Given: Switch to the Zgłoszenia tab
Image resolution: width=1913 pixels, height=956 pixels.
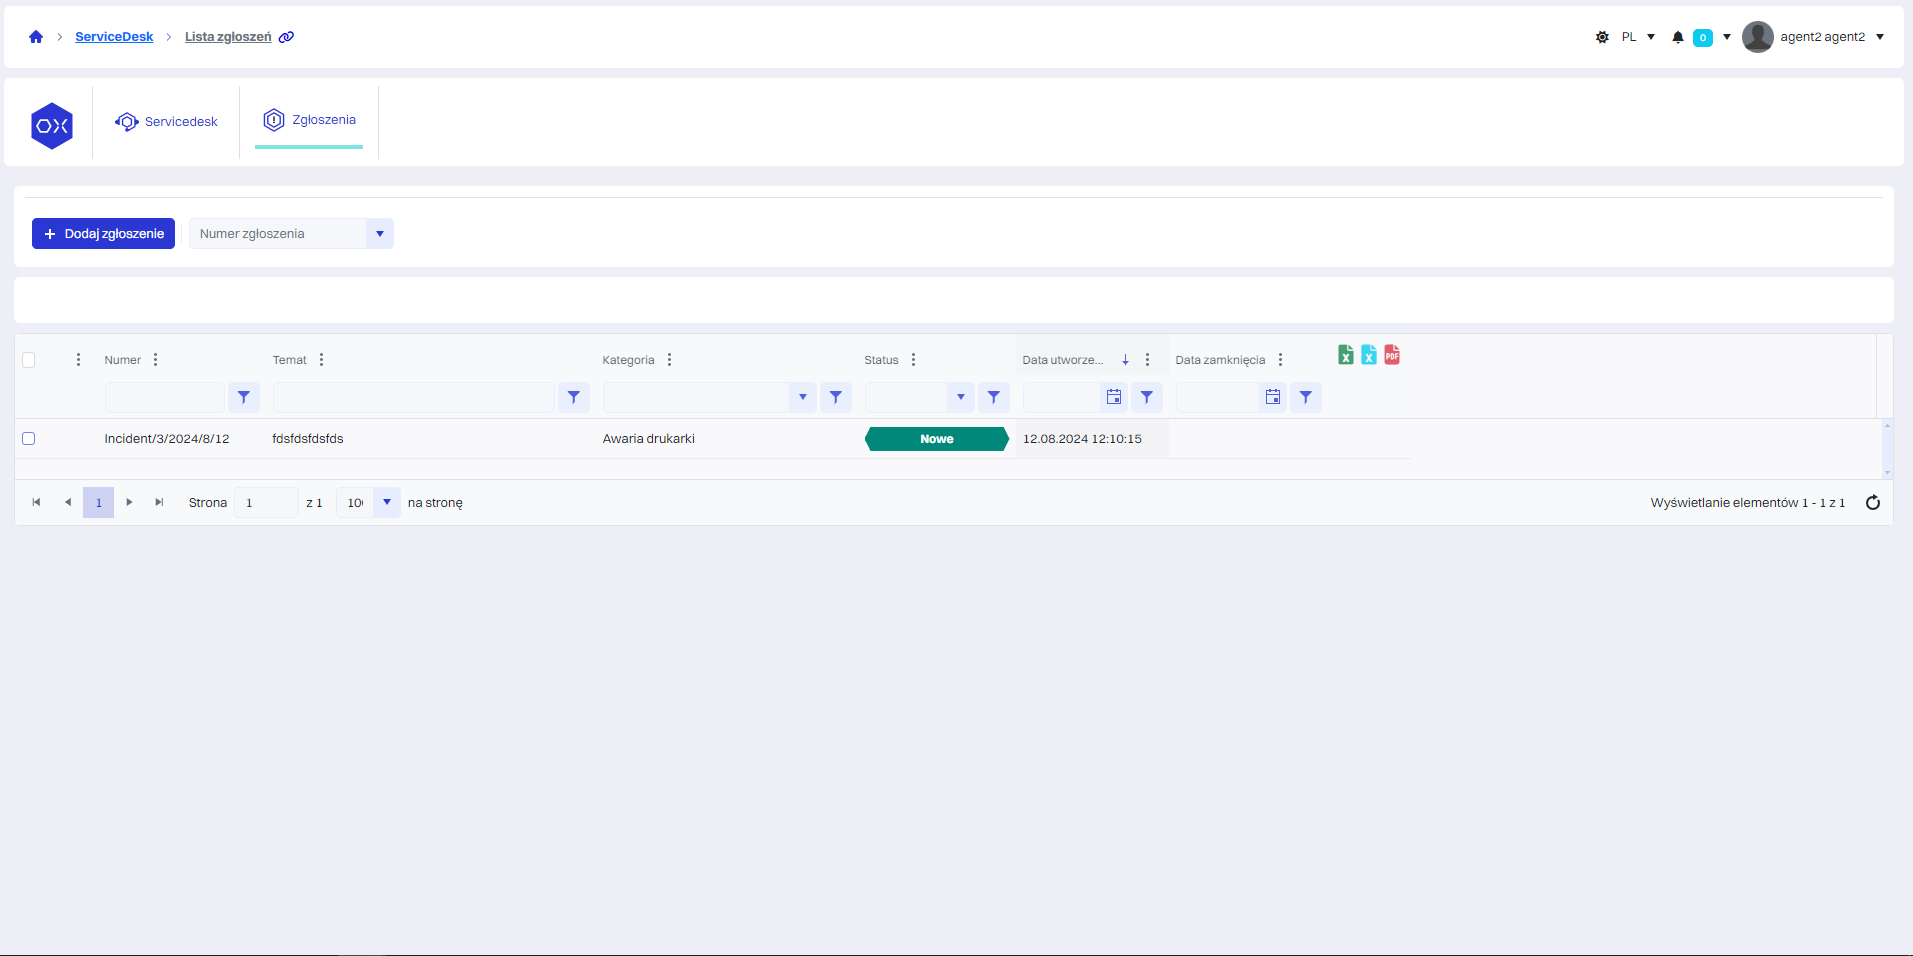Looking at the screenshot, I should point(309,120).
